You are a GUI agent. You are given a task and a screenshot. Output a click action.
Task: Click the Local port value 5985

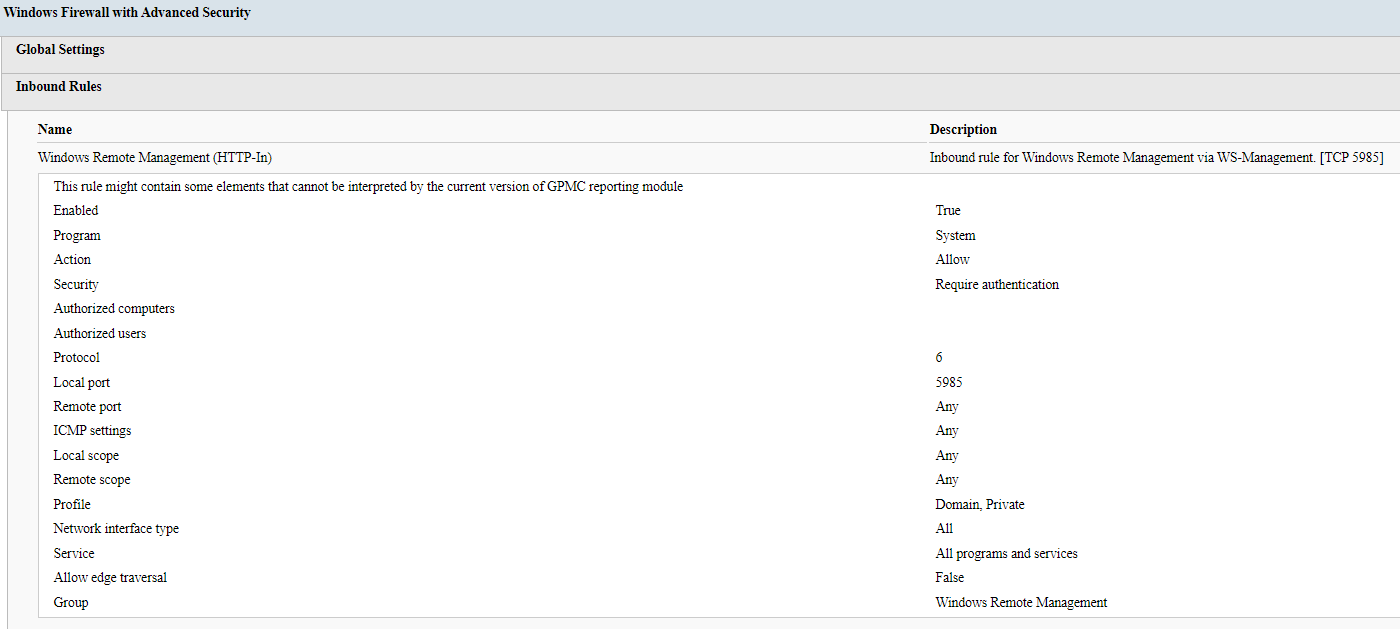(x=949, y=381)
